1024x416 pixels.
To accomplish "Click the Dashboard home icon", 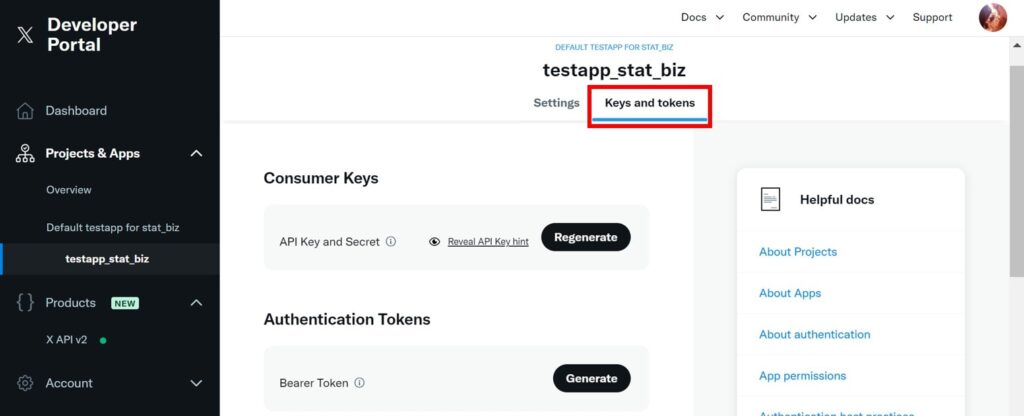I will [x=26, y=111].
